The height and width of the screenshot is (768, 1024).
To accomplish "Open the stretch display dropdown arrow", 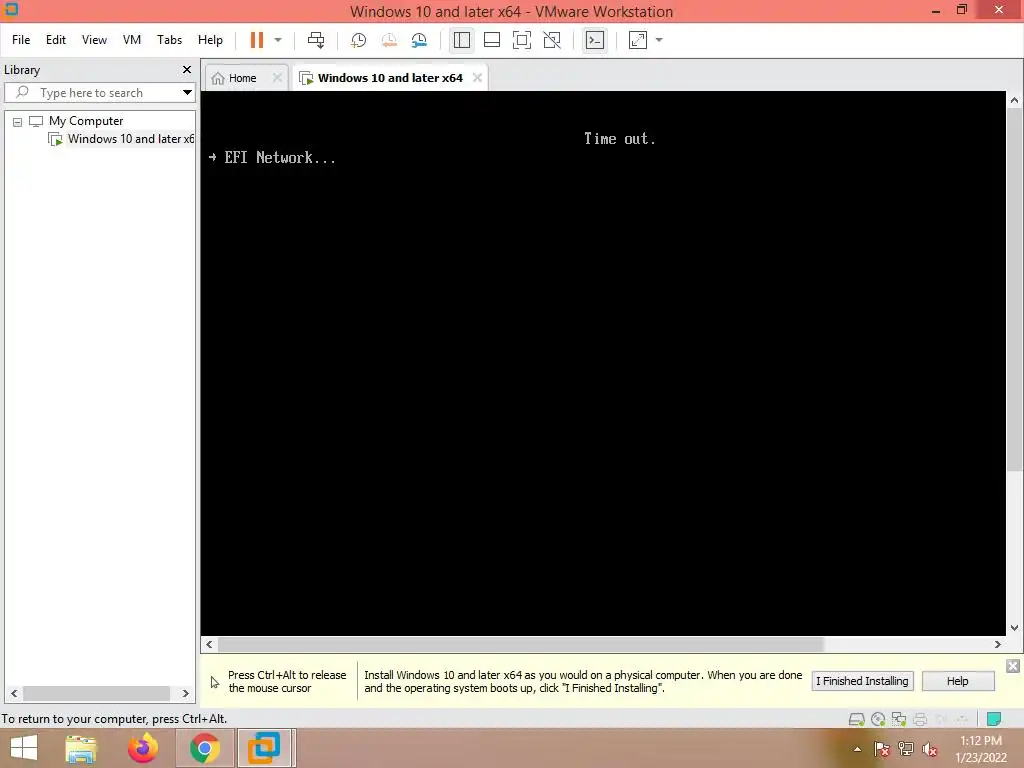I will pyautogui.click(x=659, y=40).
